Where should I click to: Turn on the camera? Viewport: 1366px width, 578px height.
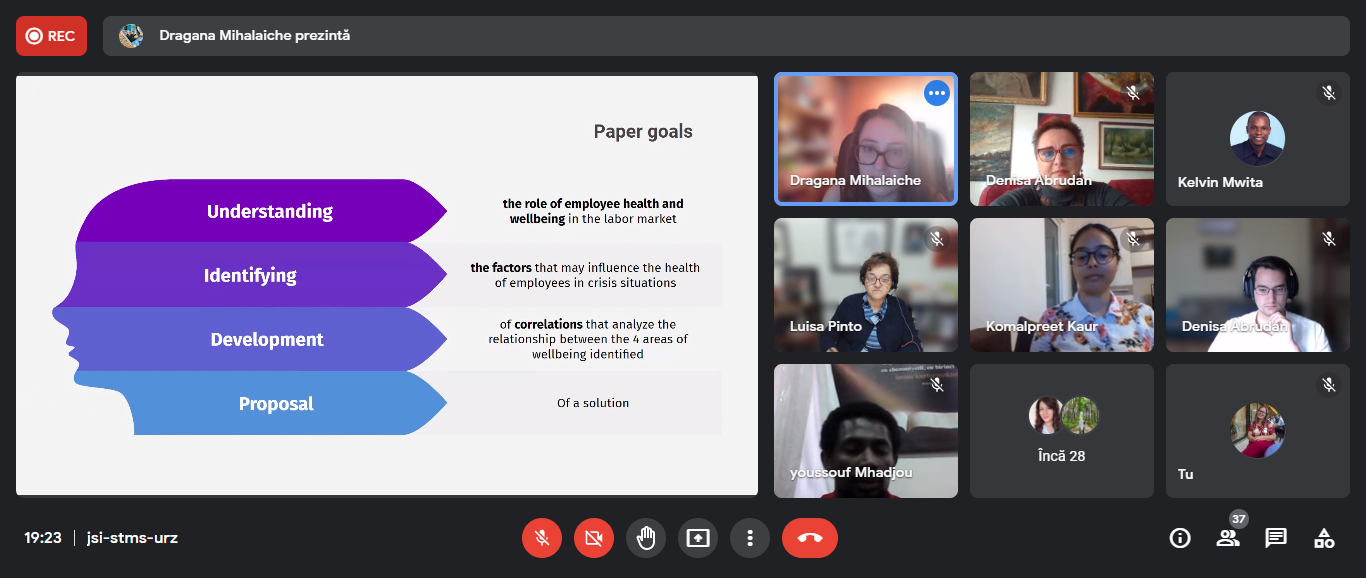[x=594, y=538]
